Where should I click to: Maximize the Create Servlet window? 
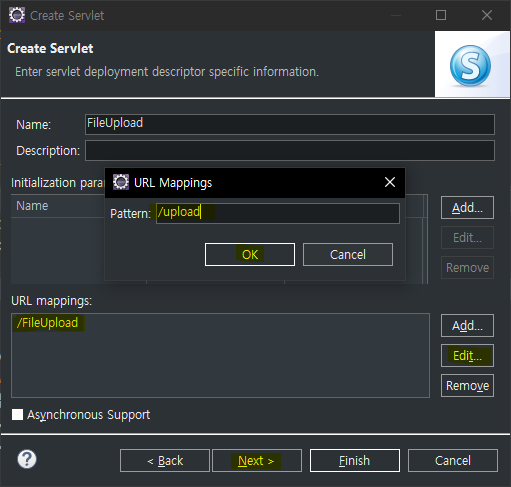coord(441,15)
